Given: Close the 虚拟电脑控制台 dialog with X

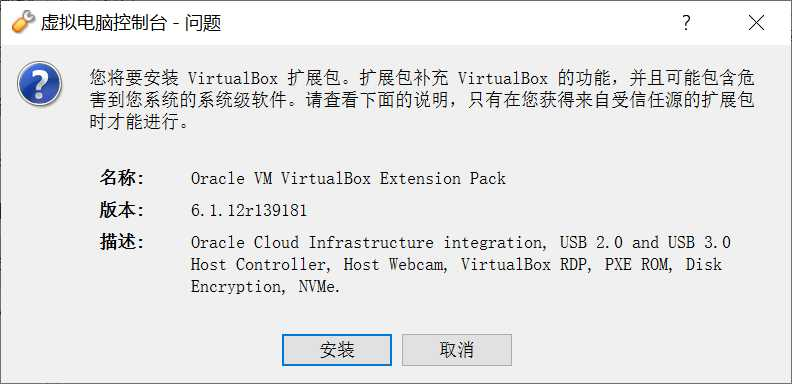Looking at the screenshot, I should pyautogui.click(x=756, y=23).
